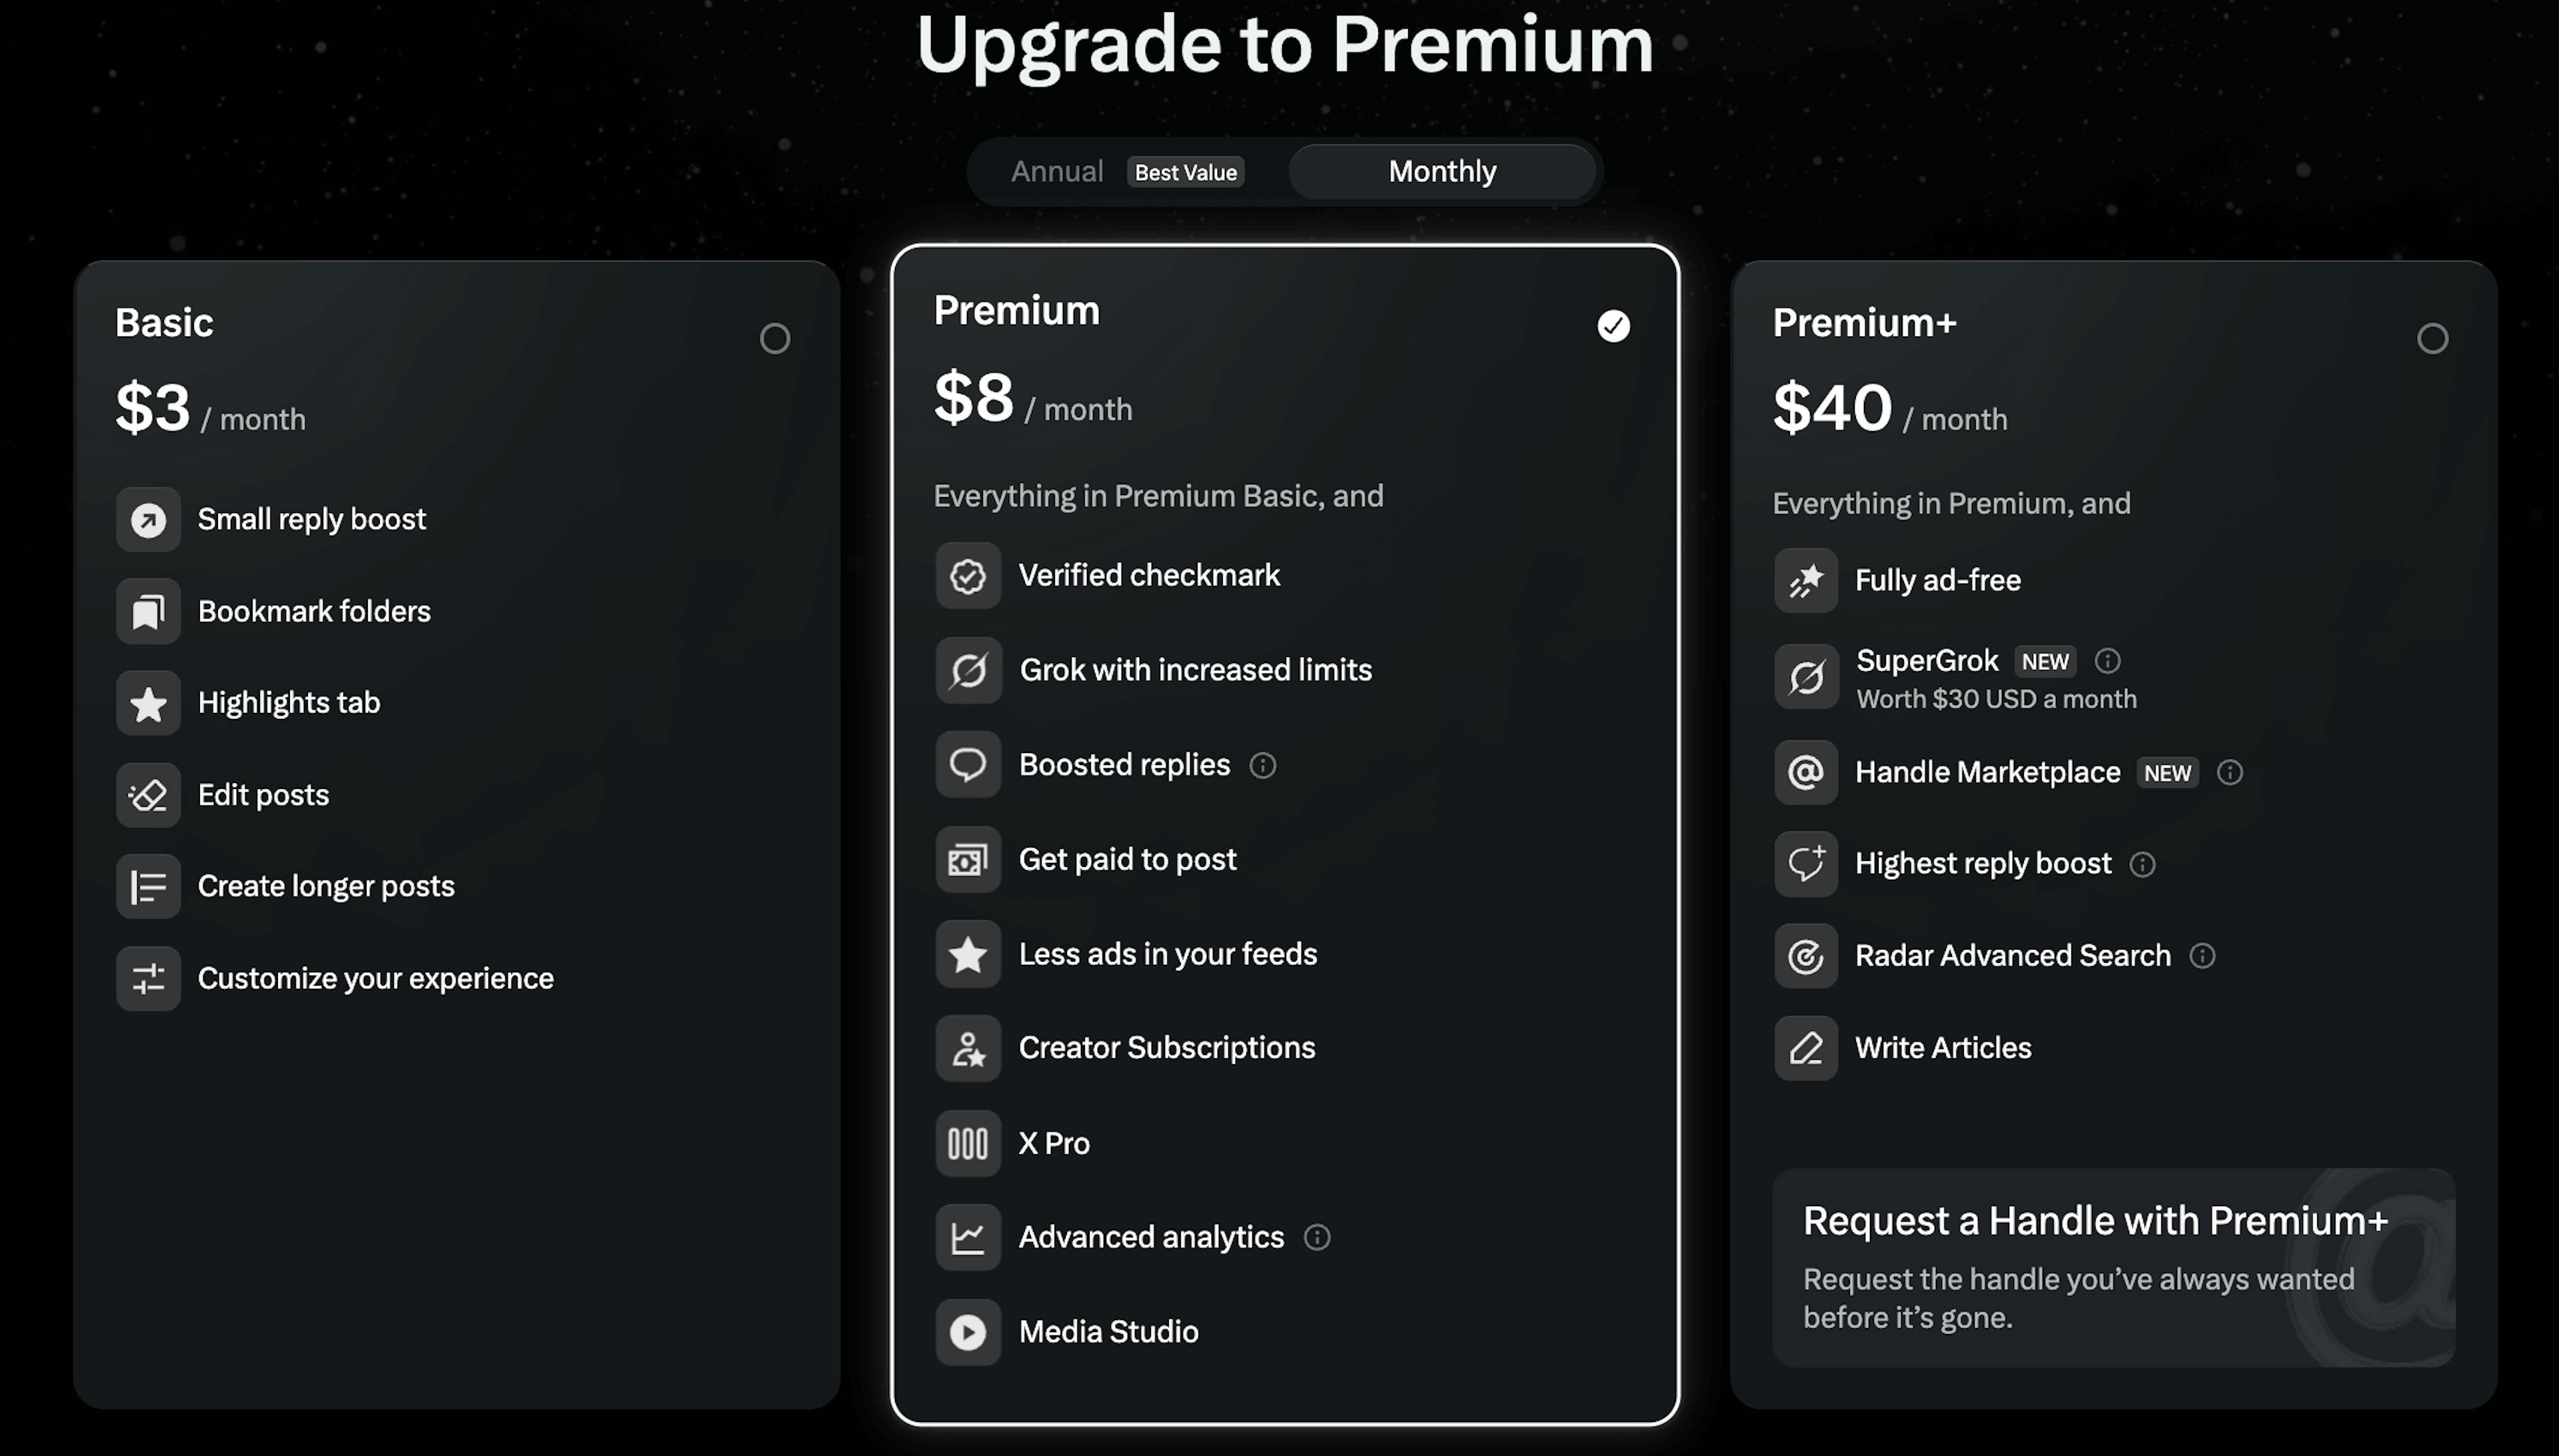Click the Write Articles pencil icon
Screen dimensions: 2559x1456
[1805, 1048]
